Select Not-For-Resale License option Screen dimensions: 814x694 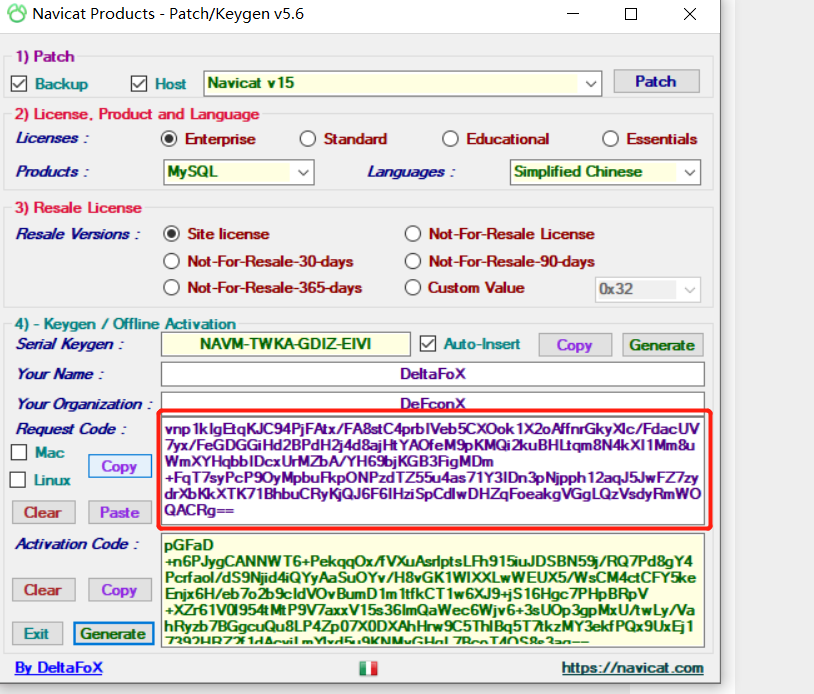[x=413, y=234]
